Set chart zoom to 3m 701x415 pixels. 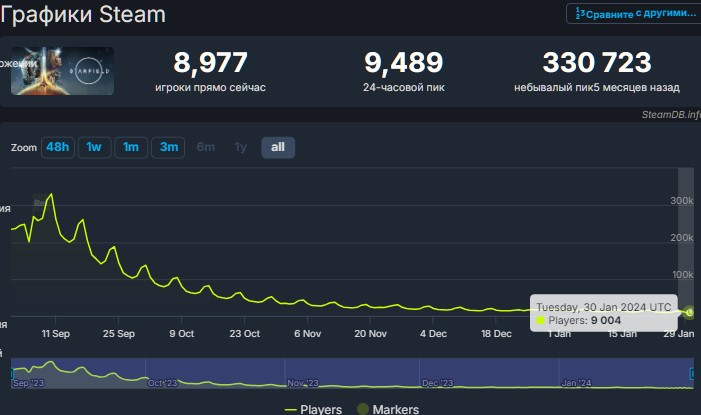(169, 147)
